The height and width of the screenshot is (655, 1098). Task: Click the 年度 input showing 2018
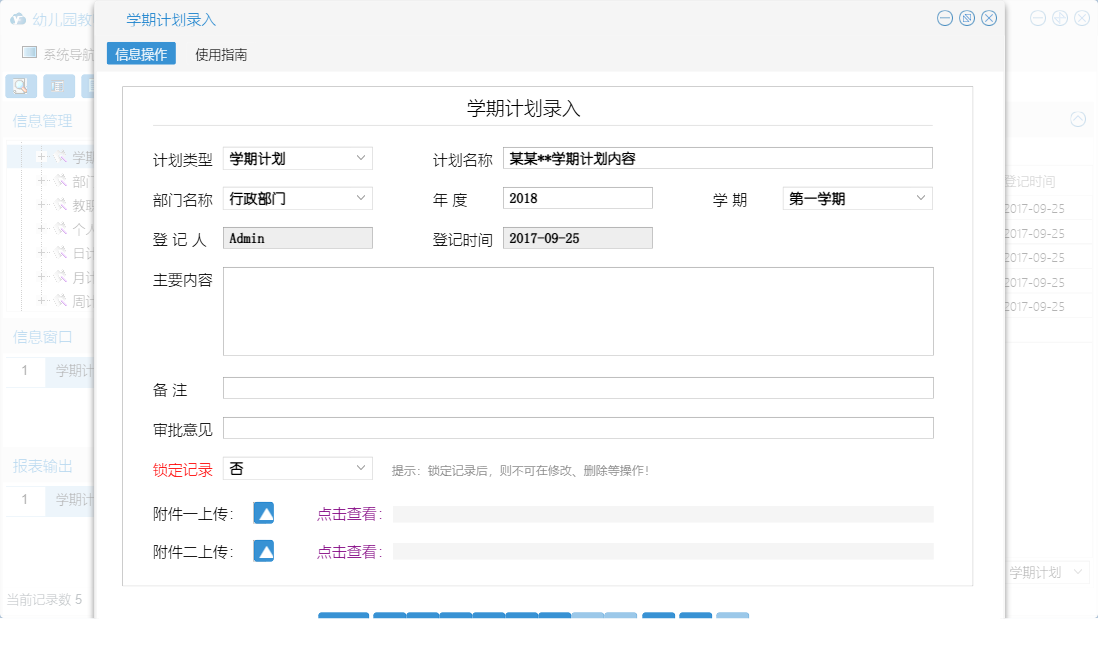pyautogui.click(x=577, y=198)
